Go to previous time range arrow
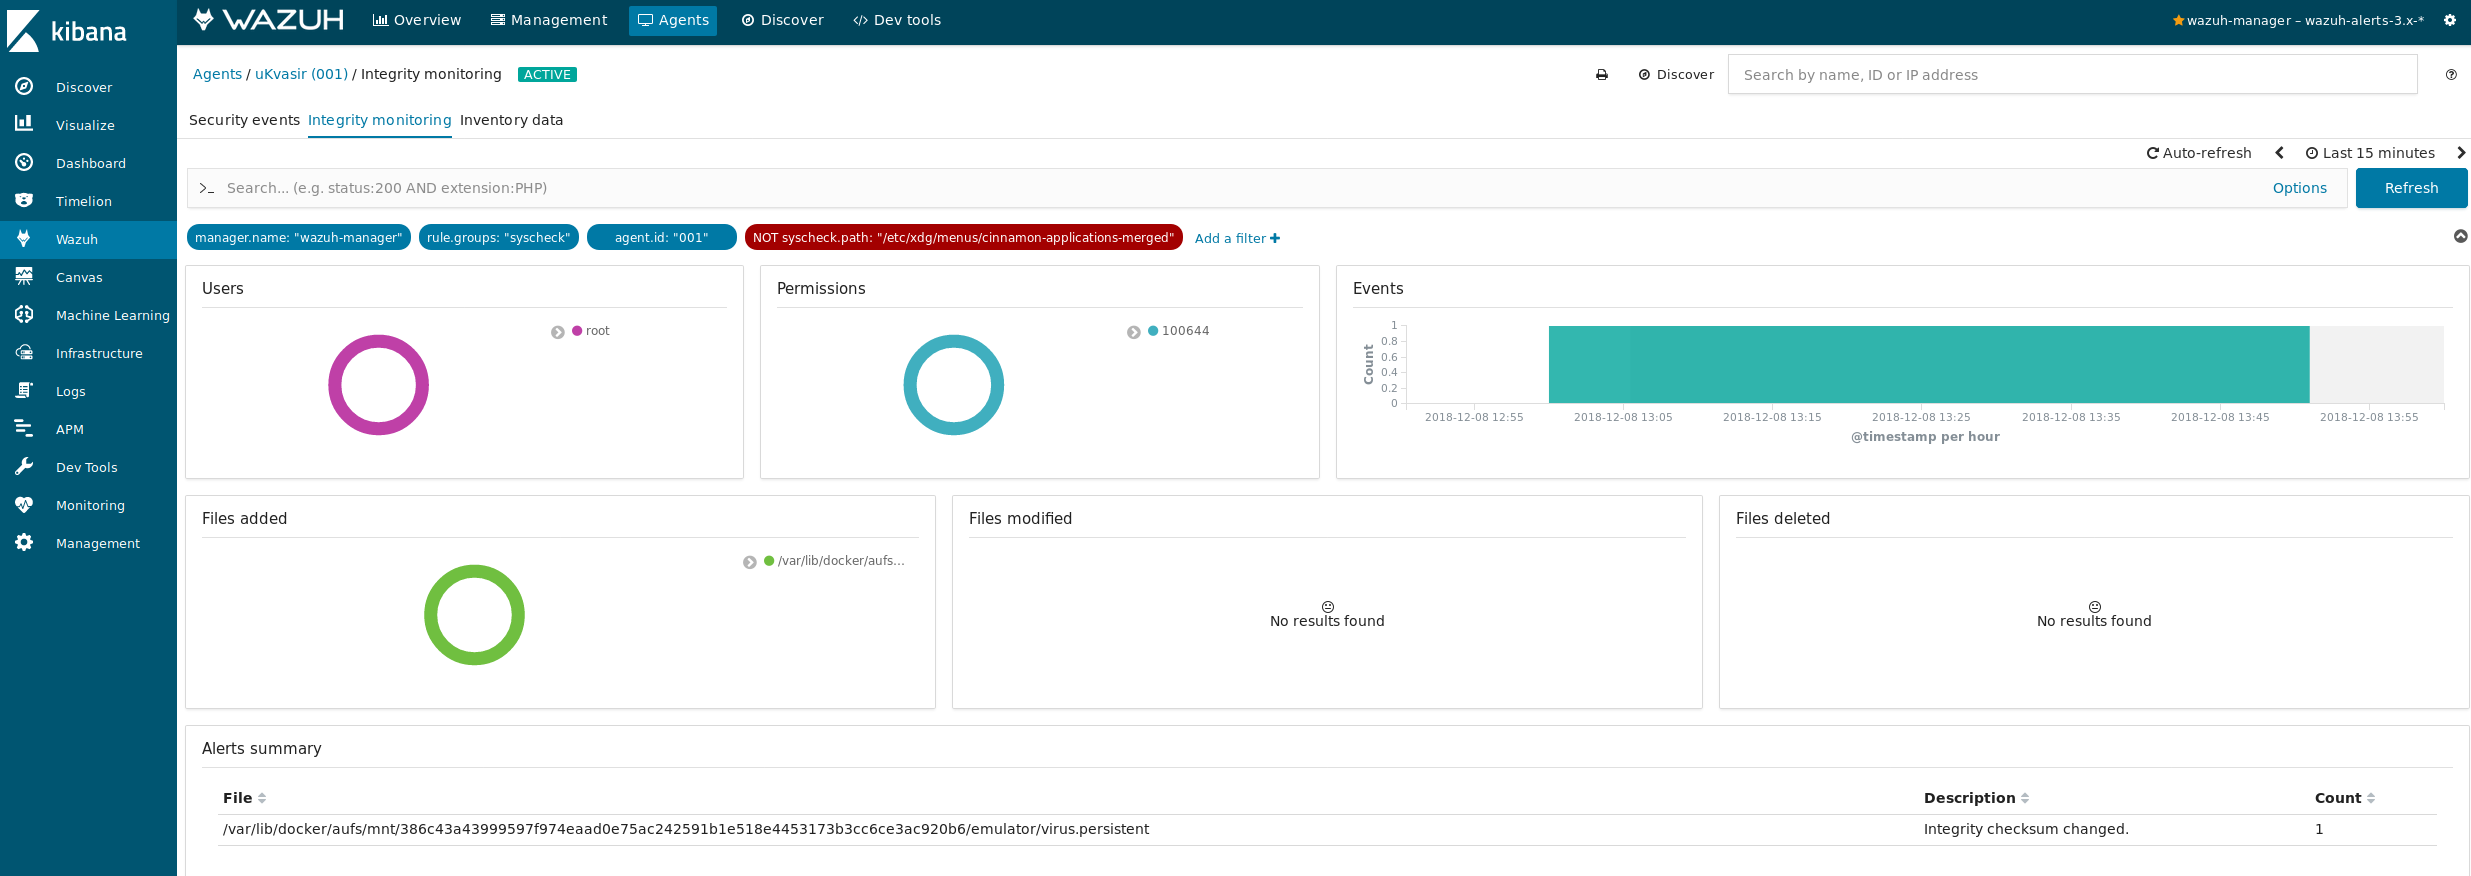The height and width of the screenshot is (876, 2471). 2280,153
